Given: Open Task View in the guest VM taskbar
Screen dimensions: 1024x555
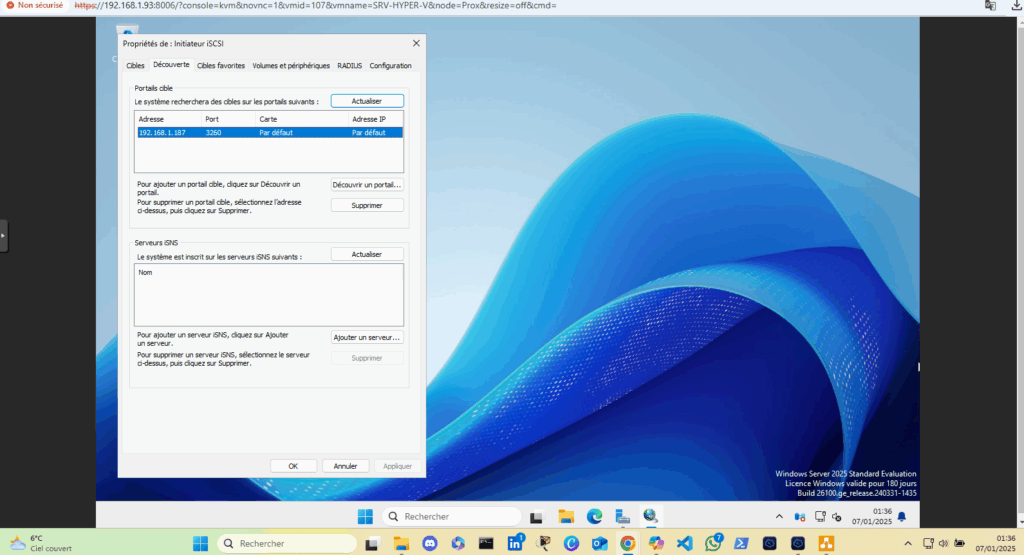Looking at the screenshot, I should click(536, 516).
